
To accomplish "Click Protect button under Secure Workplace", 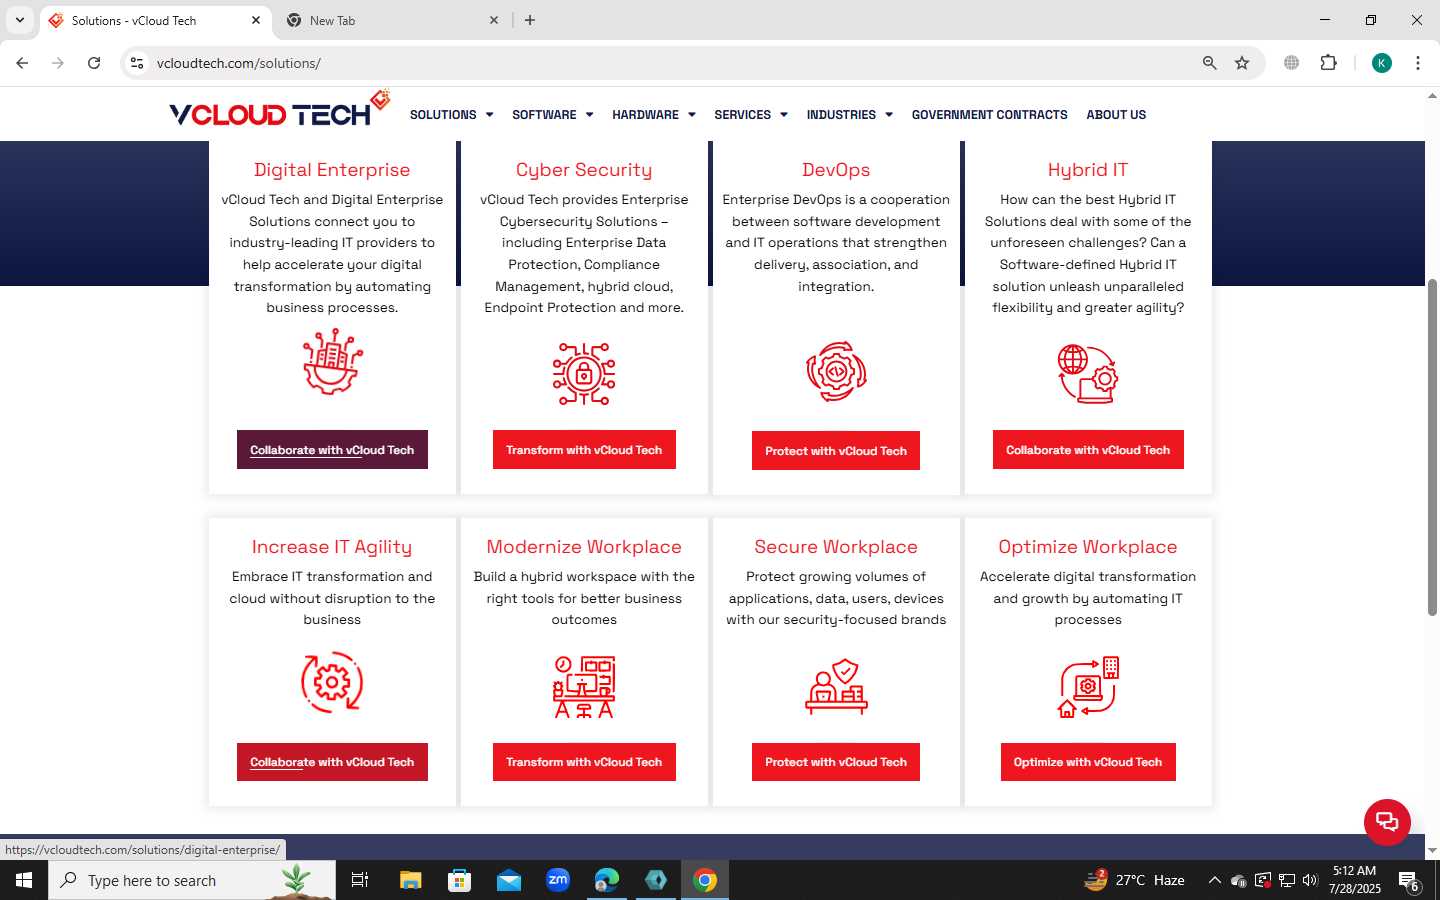I will tap(836, 762).
